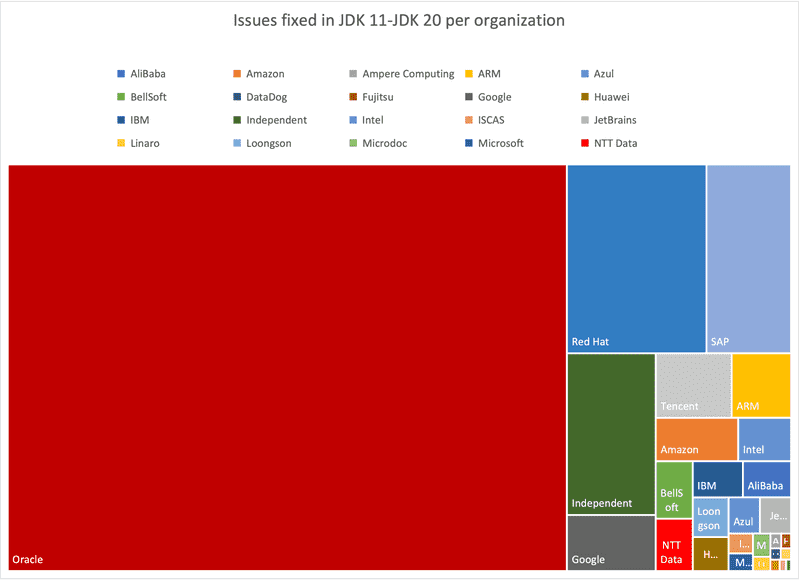The height and width of the screenshot is (581, 800).
Task: Select the Independent green treemap block
Action: [x=611, y=433]
